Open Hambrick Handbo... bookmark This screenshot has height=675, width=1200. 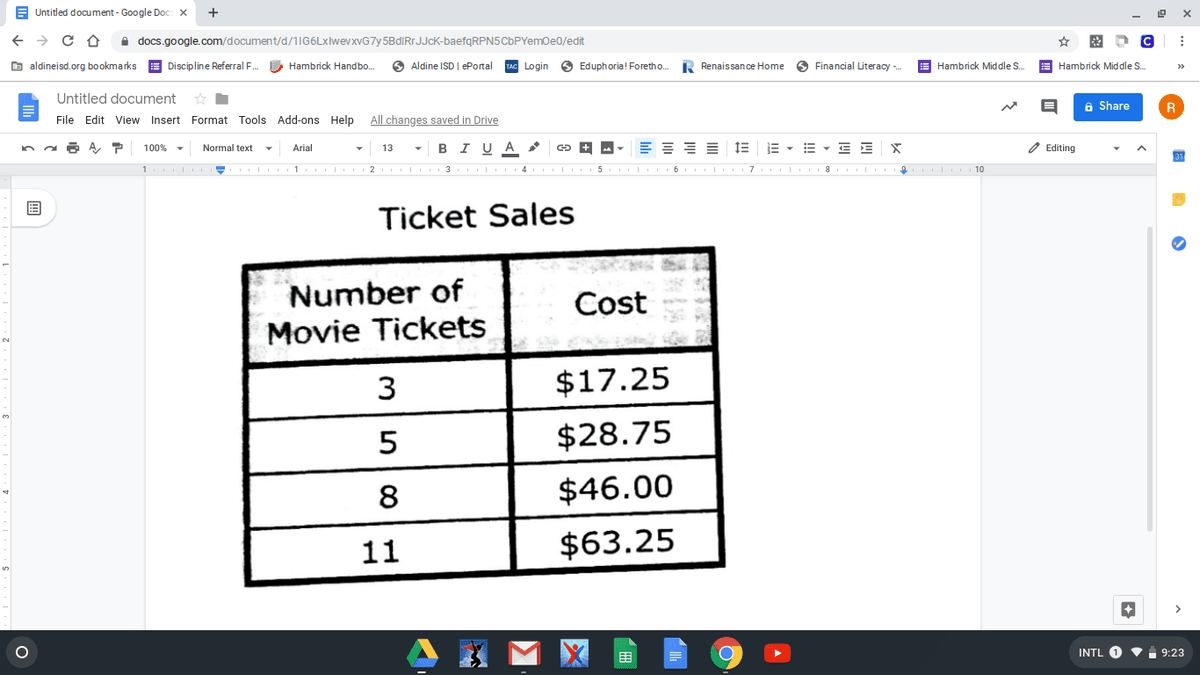point(322,66)
